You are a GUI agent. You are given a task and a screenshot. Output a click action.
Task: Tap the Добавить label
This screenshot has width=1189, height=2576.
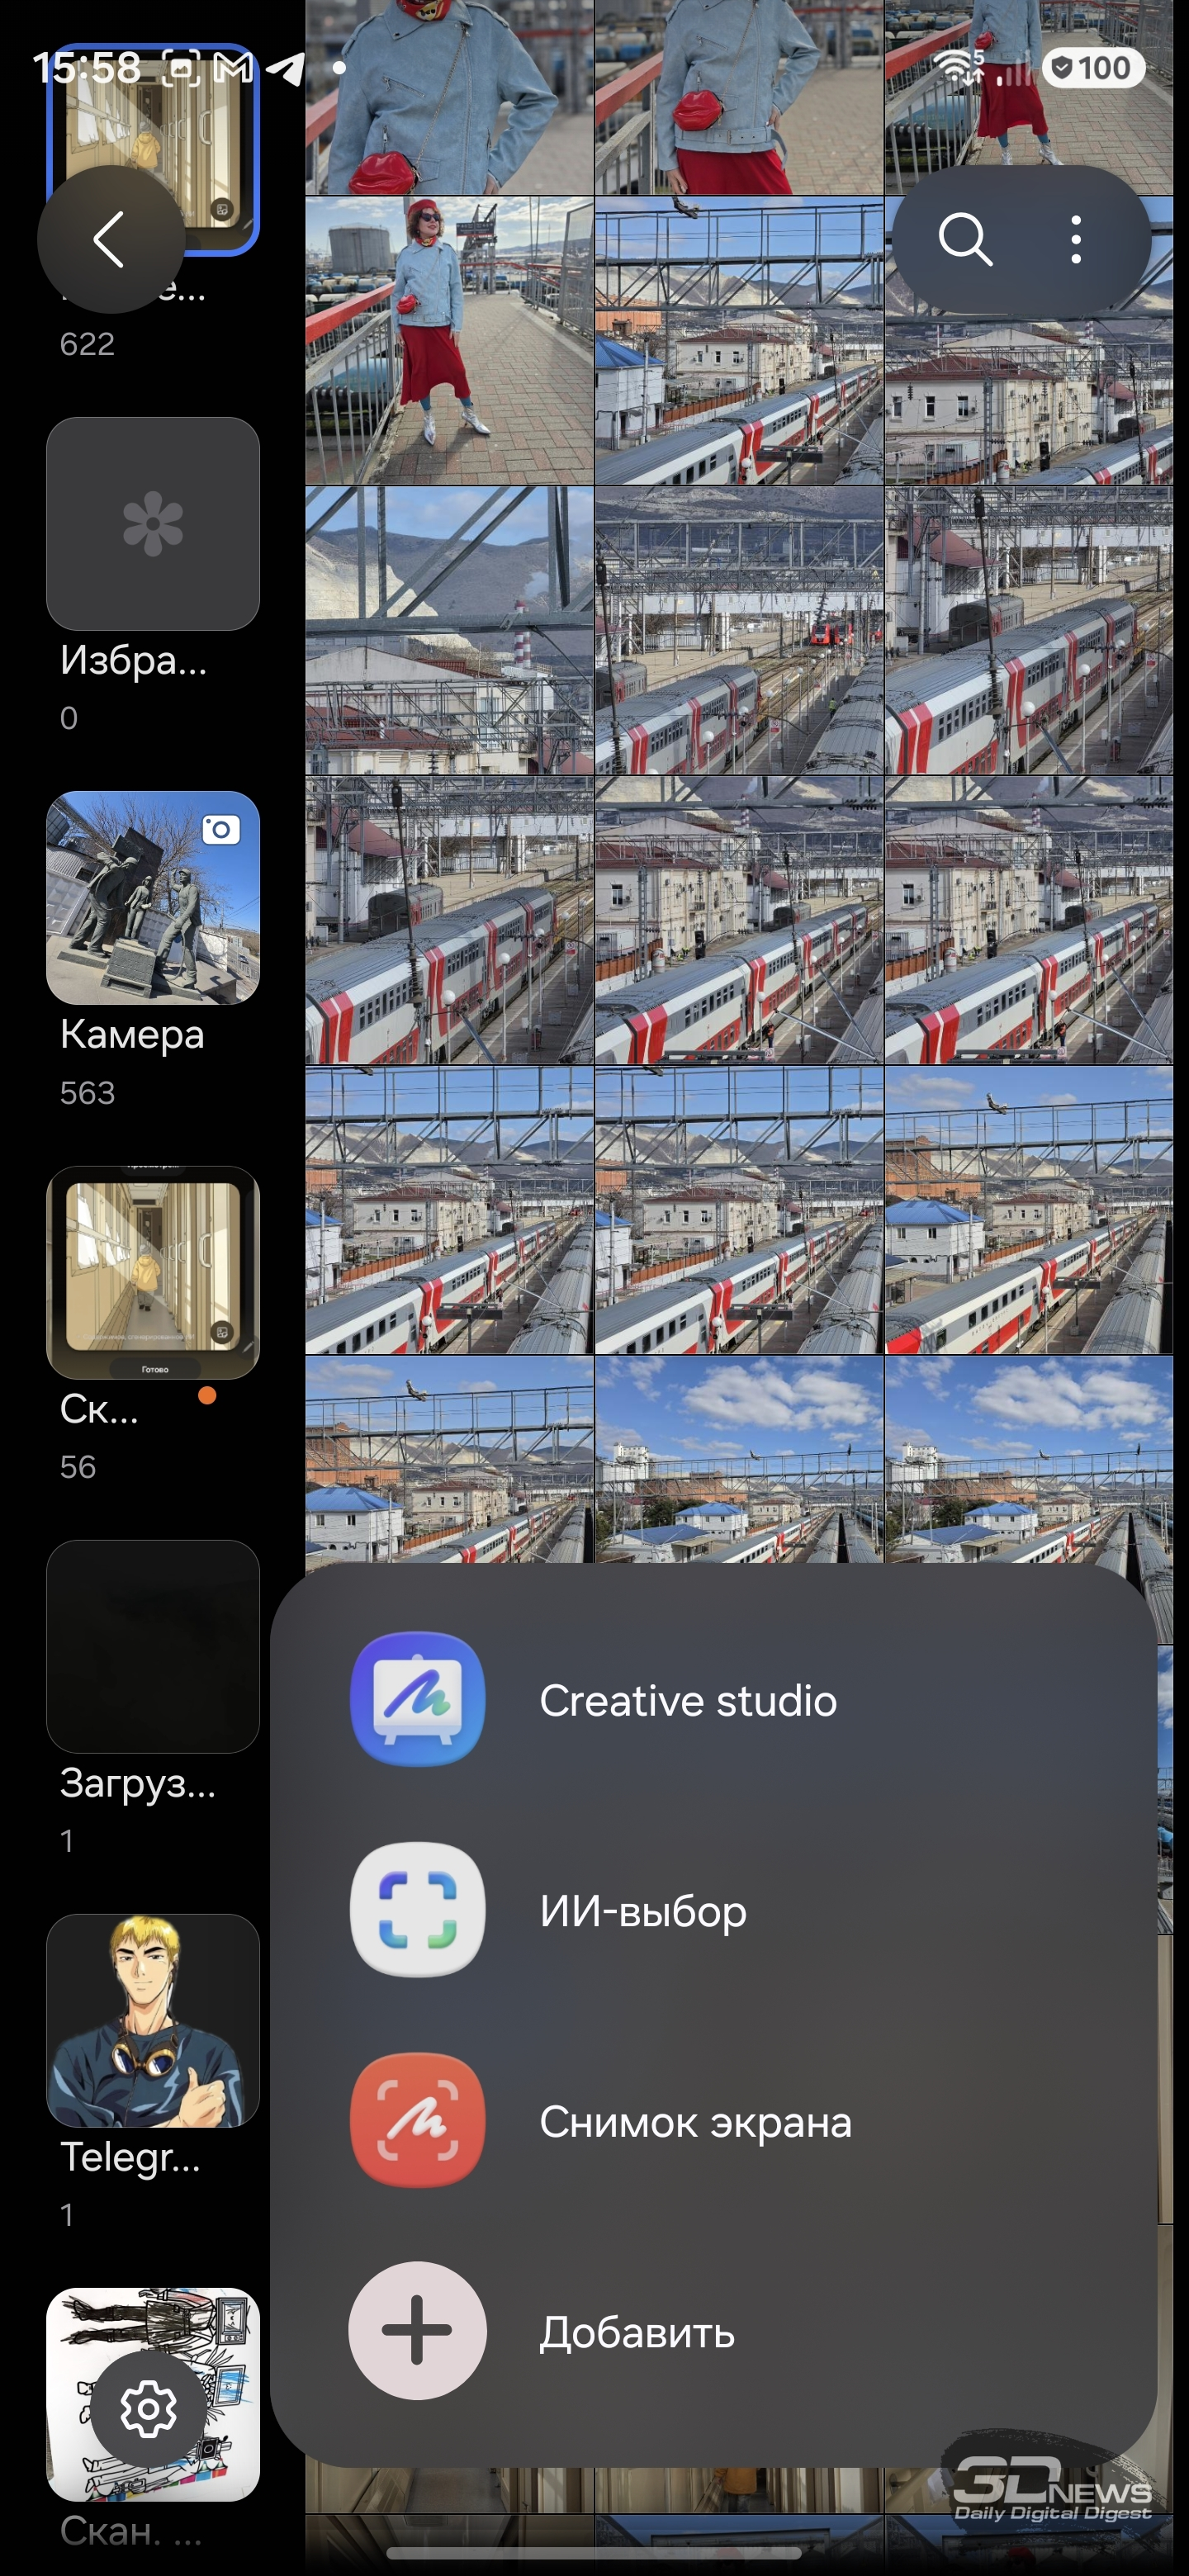(x=637, y=2332)
